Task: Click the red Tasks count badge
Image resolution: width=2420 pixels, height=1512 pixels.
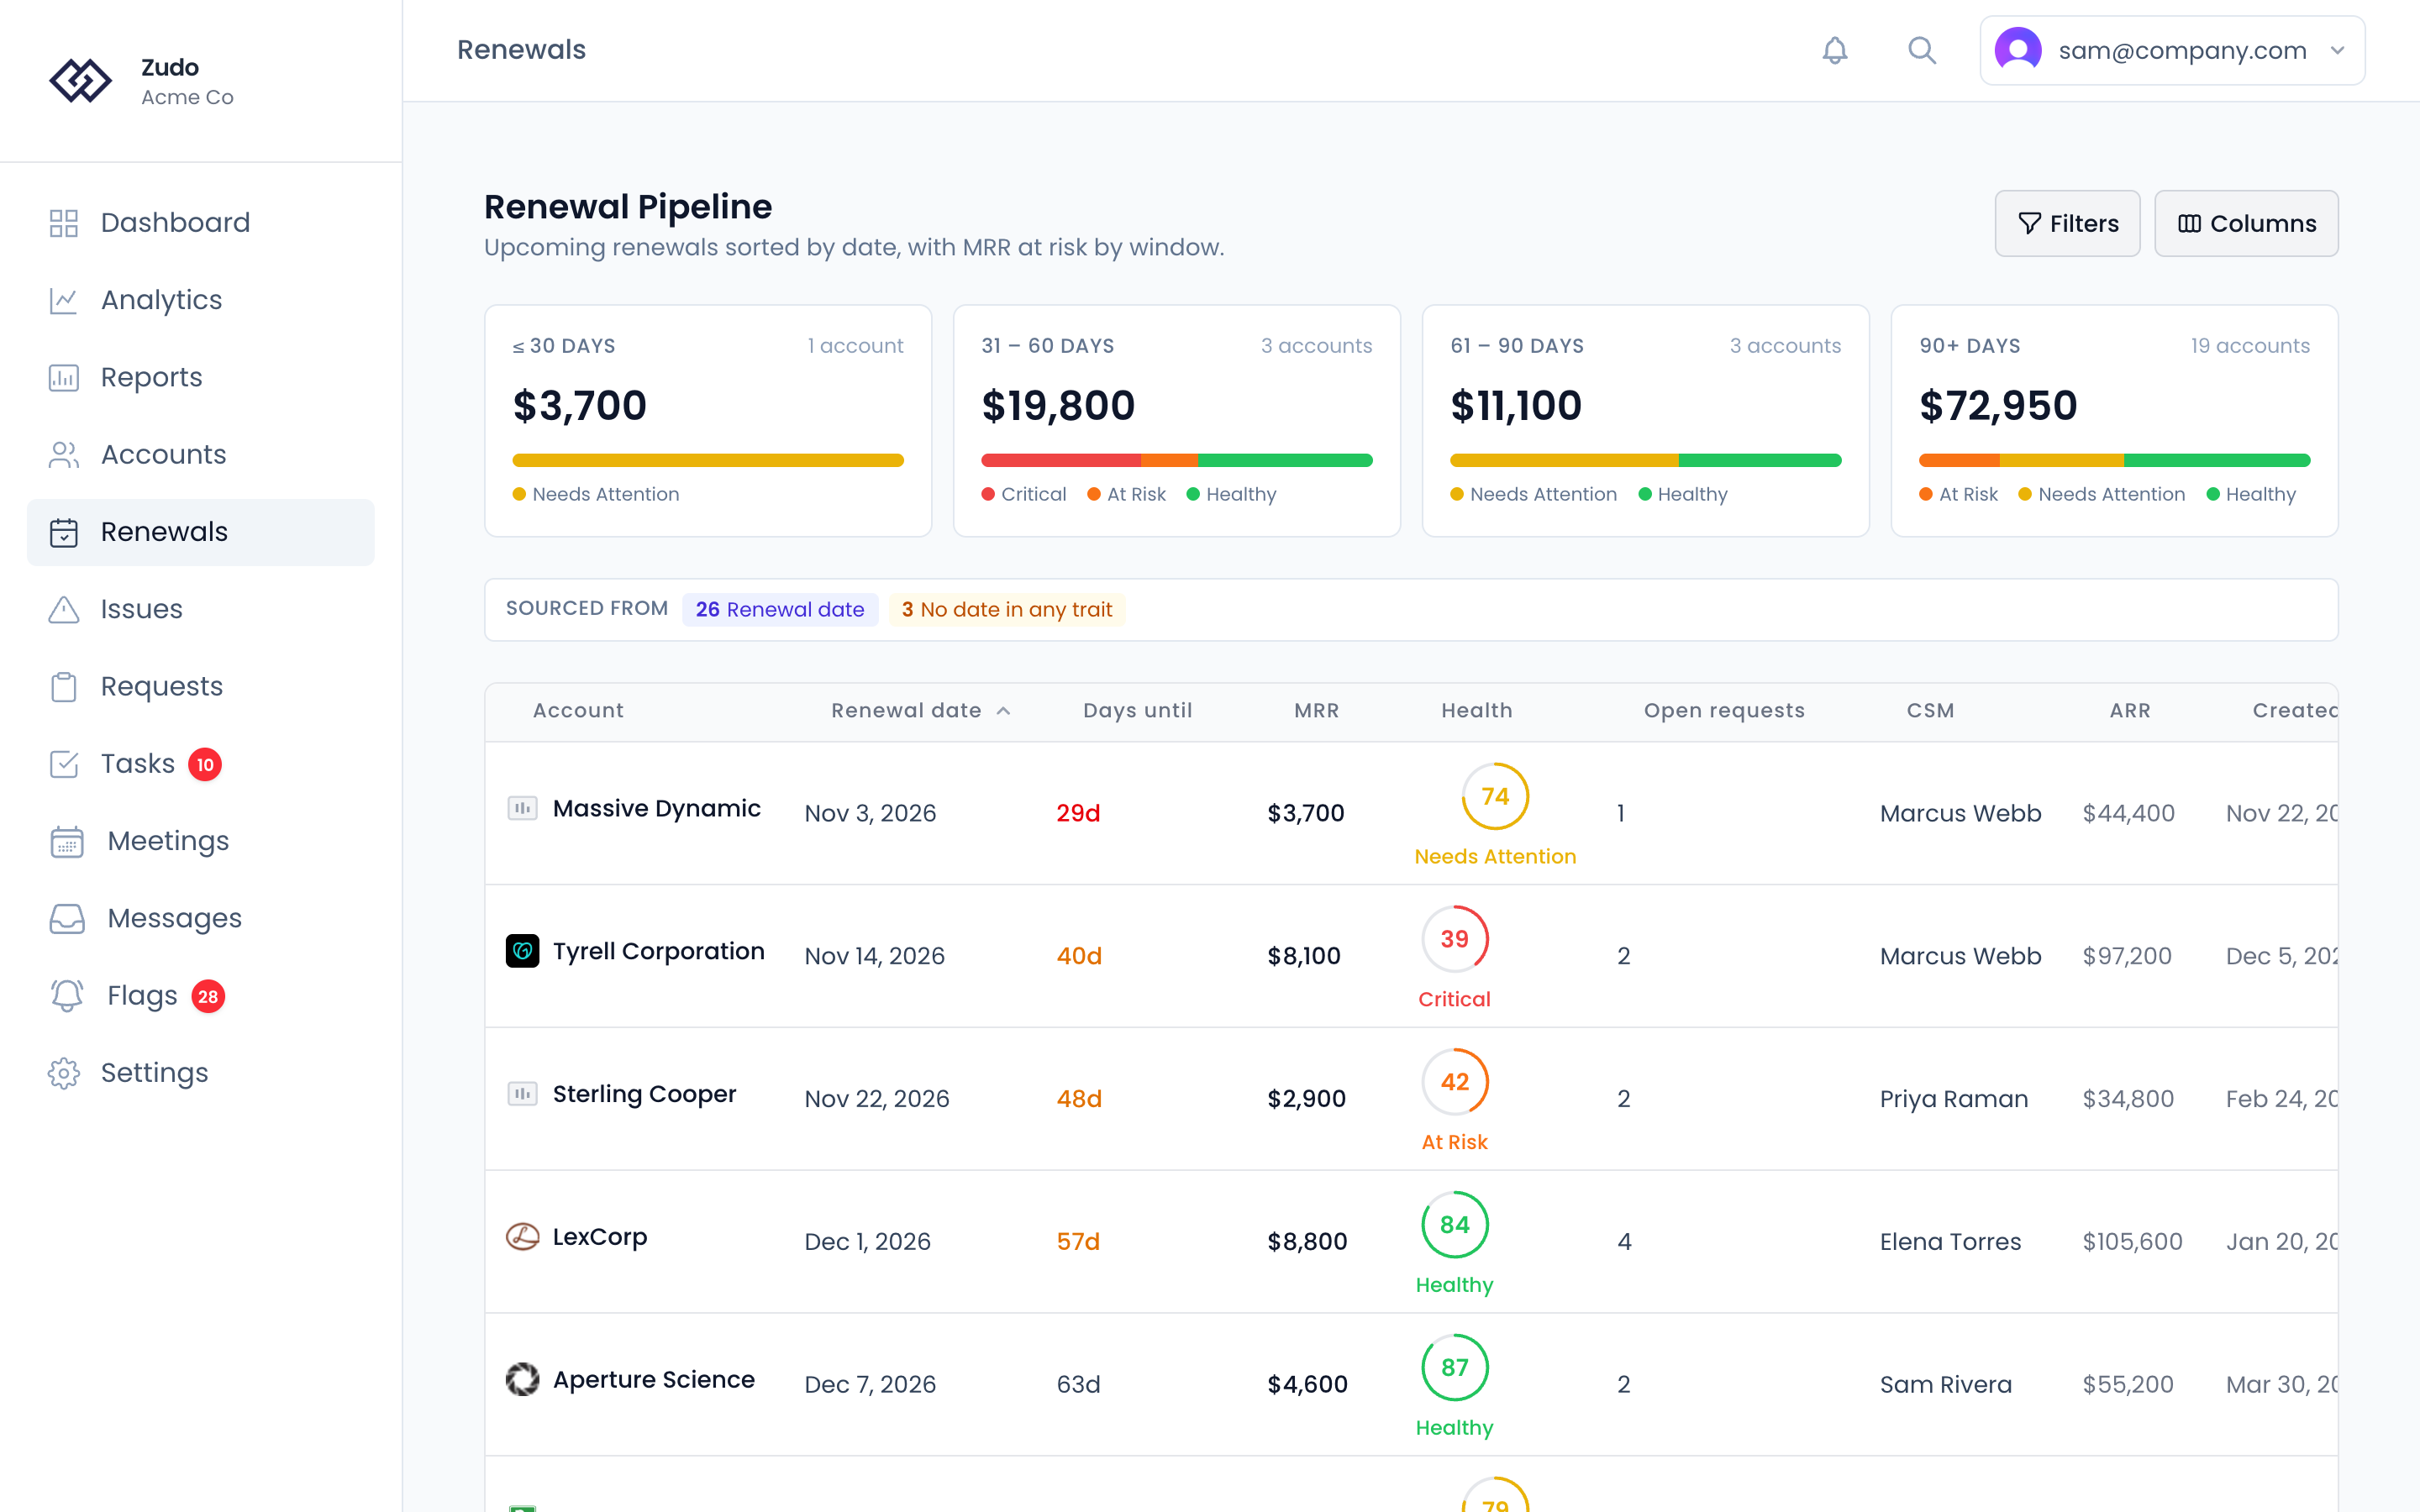Action: 205,764
